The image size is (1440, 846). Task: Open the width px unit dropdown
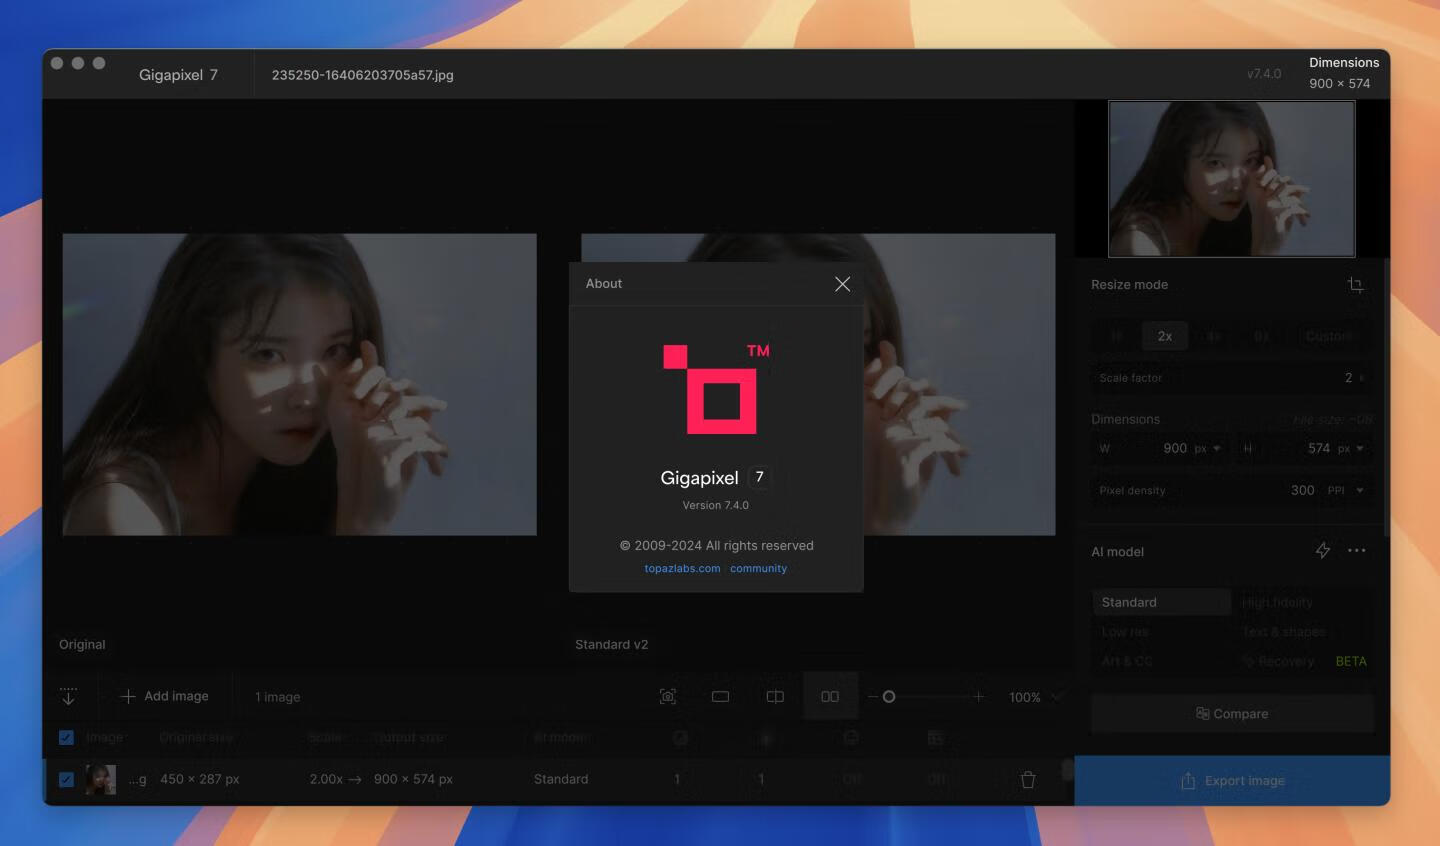[x=1208, y=448]
